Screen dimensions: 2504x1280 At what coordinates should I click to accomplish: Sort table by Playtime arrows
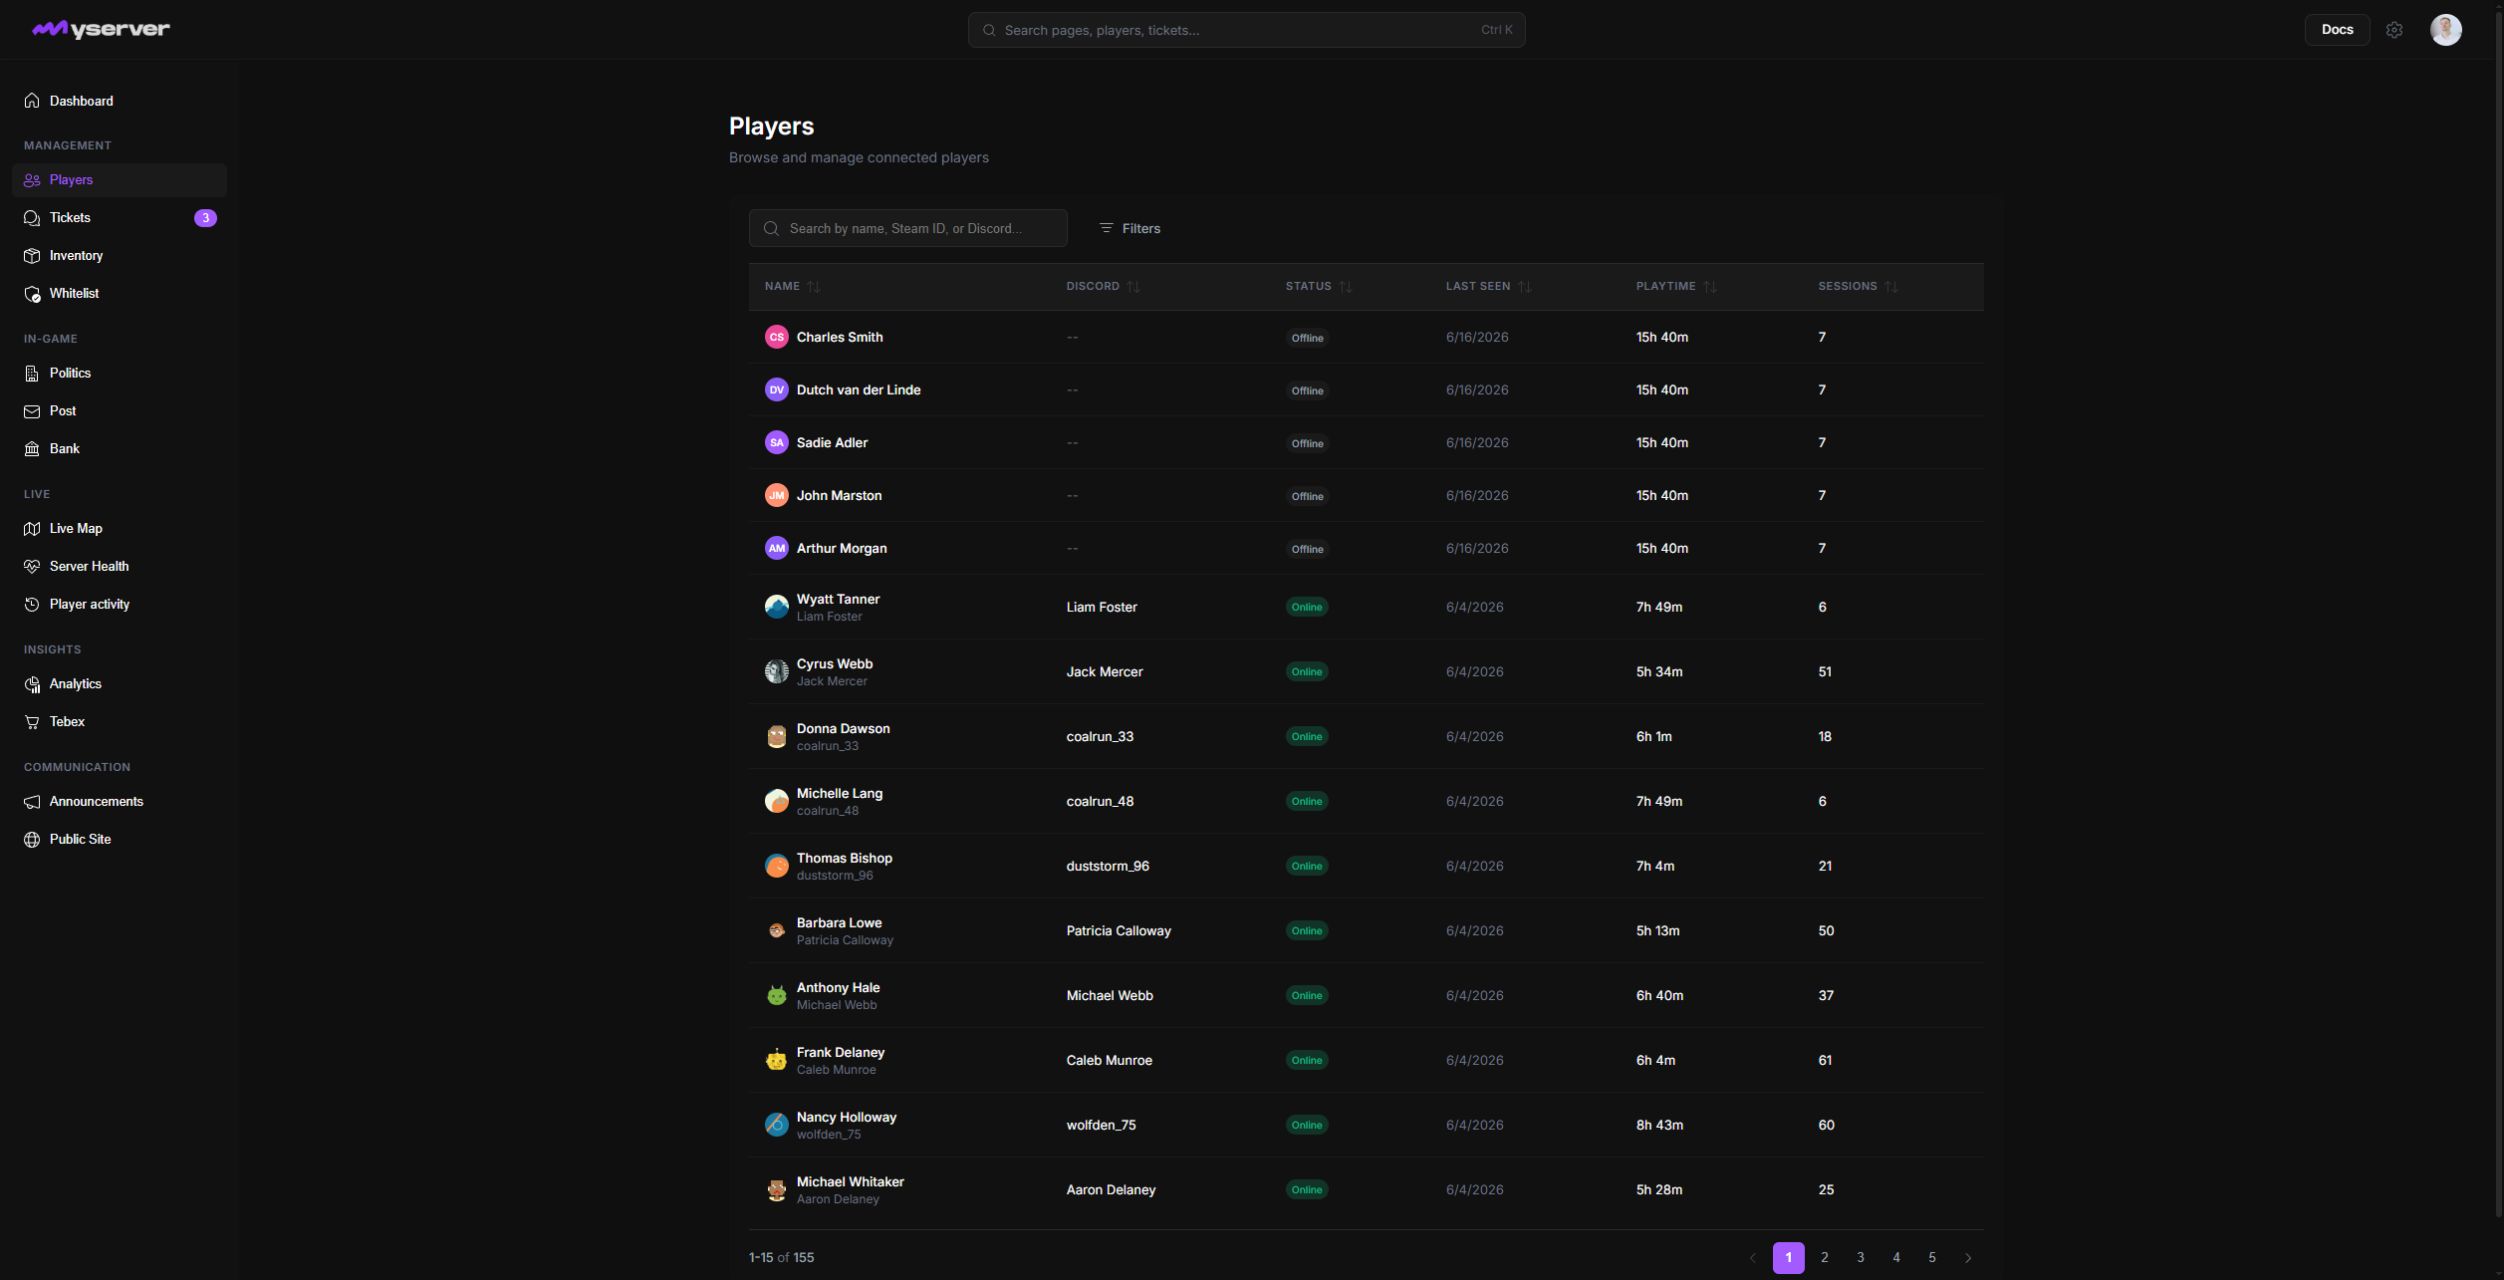pyautogui.click(x=1710, y=287)
